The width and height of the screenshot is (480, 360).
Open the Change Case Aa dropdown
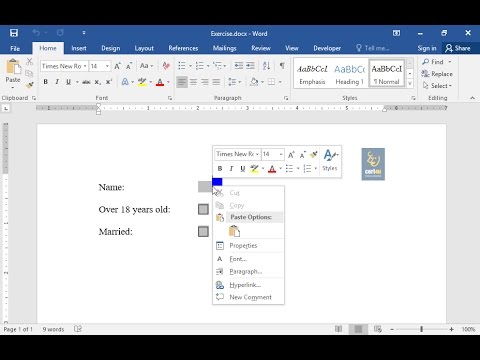(x=147, y=66)
